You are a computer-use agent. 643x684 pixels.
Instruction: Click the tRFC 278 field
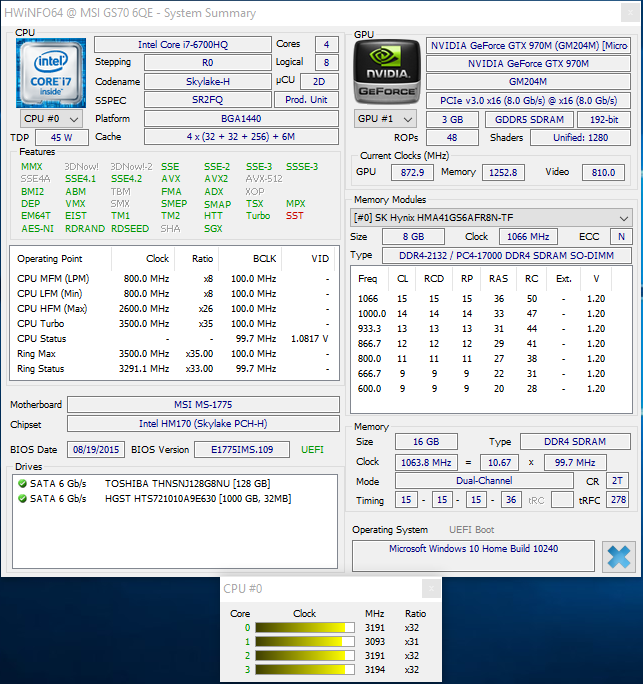pyautogui.click(x=618, y=500)
